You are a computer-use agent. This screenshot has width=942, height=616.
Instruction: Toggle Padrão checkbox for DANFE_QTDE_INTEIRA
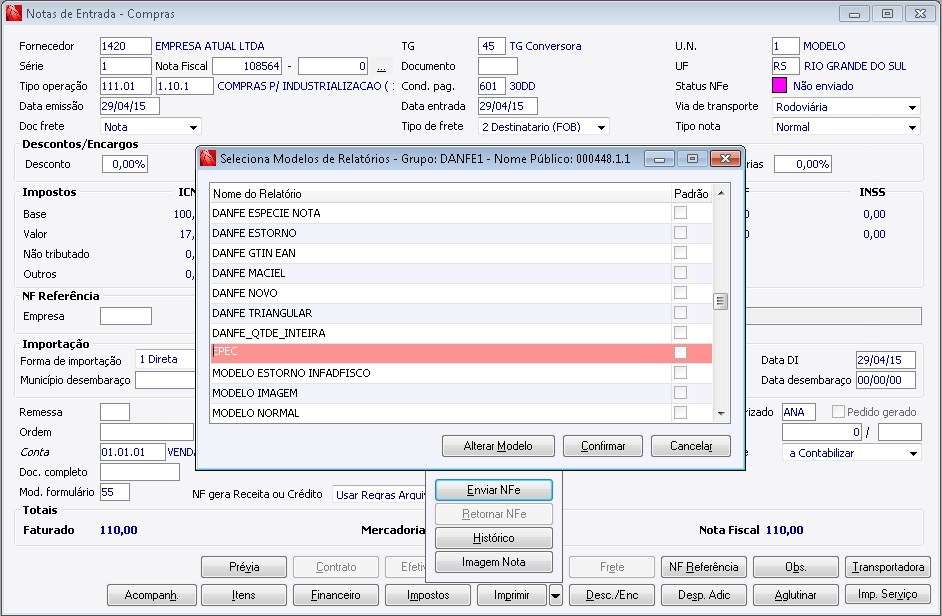(x=680, y=332)
